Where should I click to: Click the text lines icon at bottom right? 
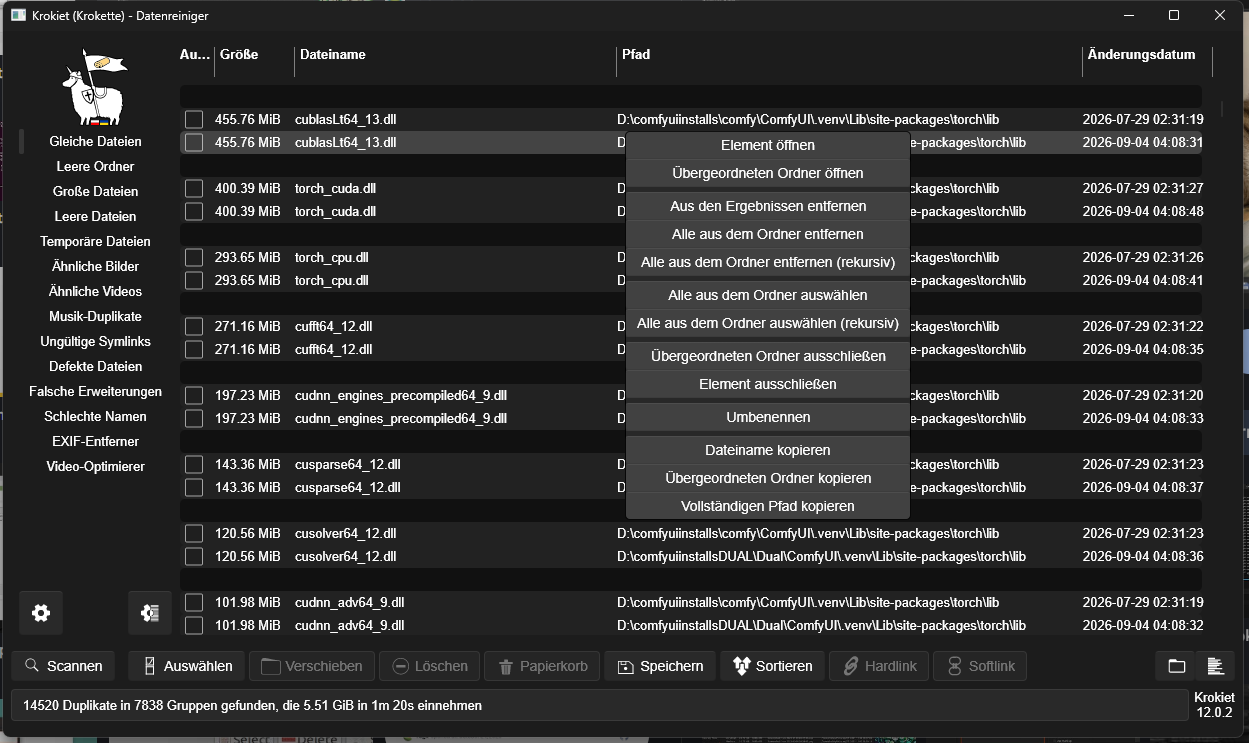point(1215,666)
